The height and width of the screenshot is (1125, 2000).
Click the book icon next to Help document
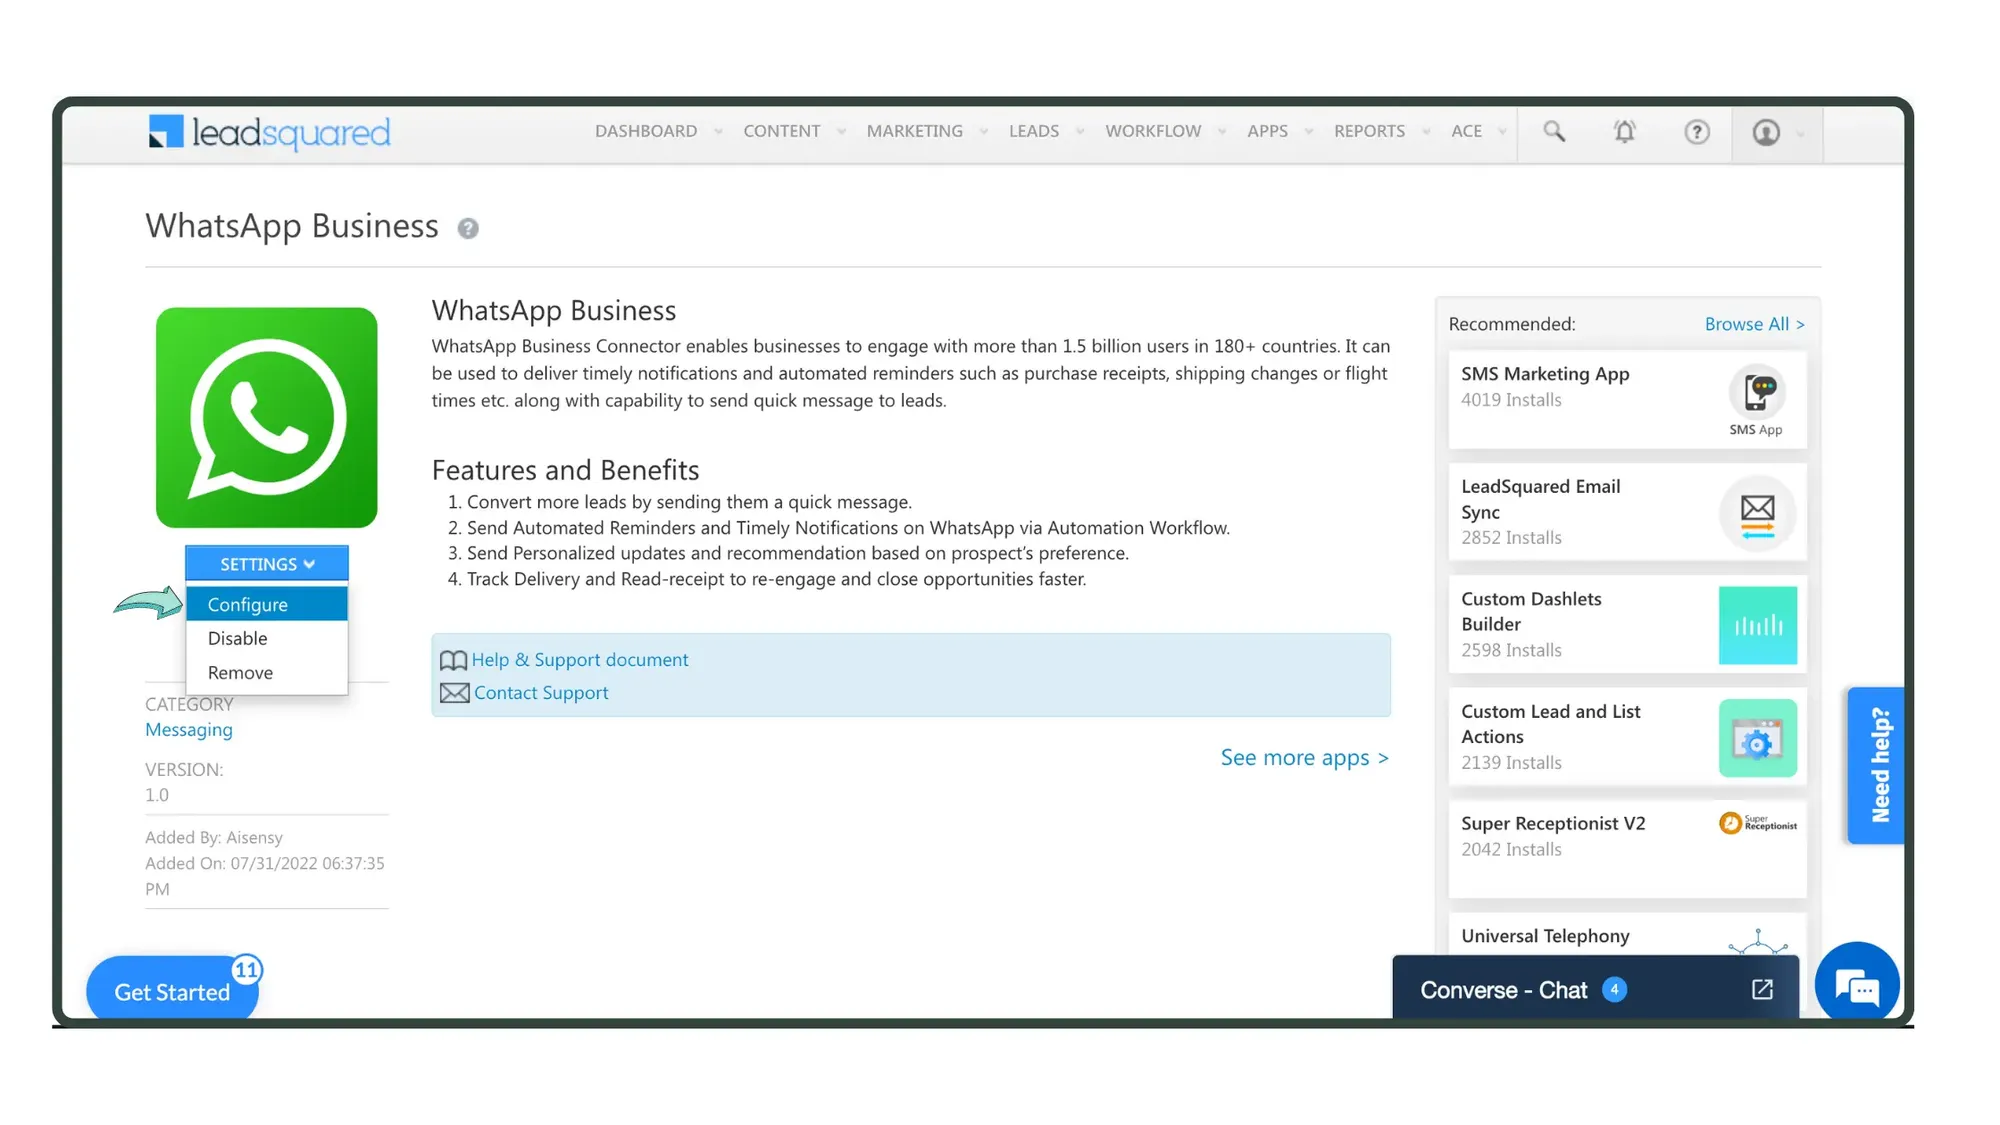(453, 660)
